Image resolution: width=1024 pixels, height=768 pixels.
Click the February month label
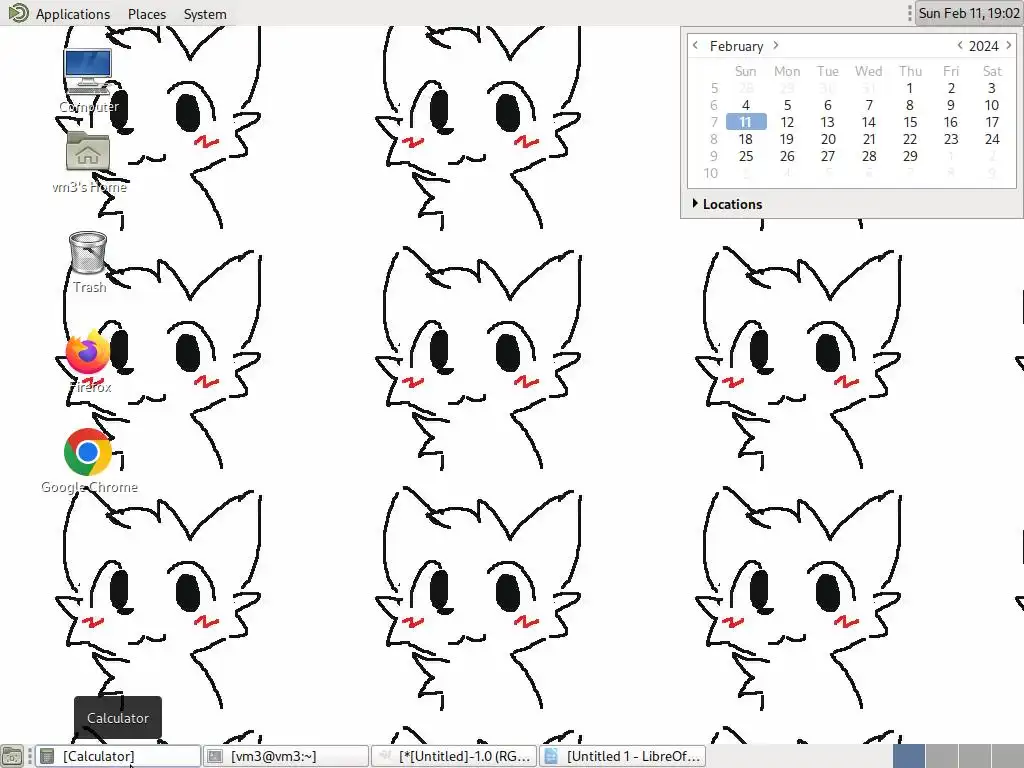pos(736,46)
